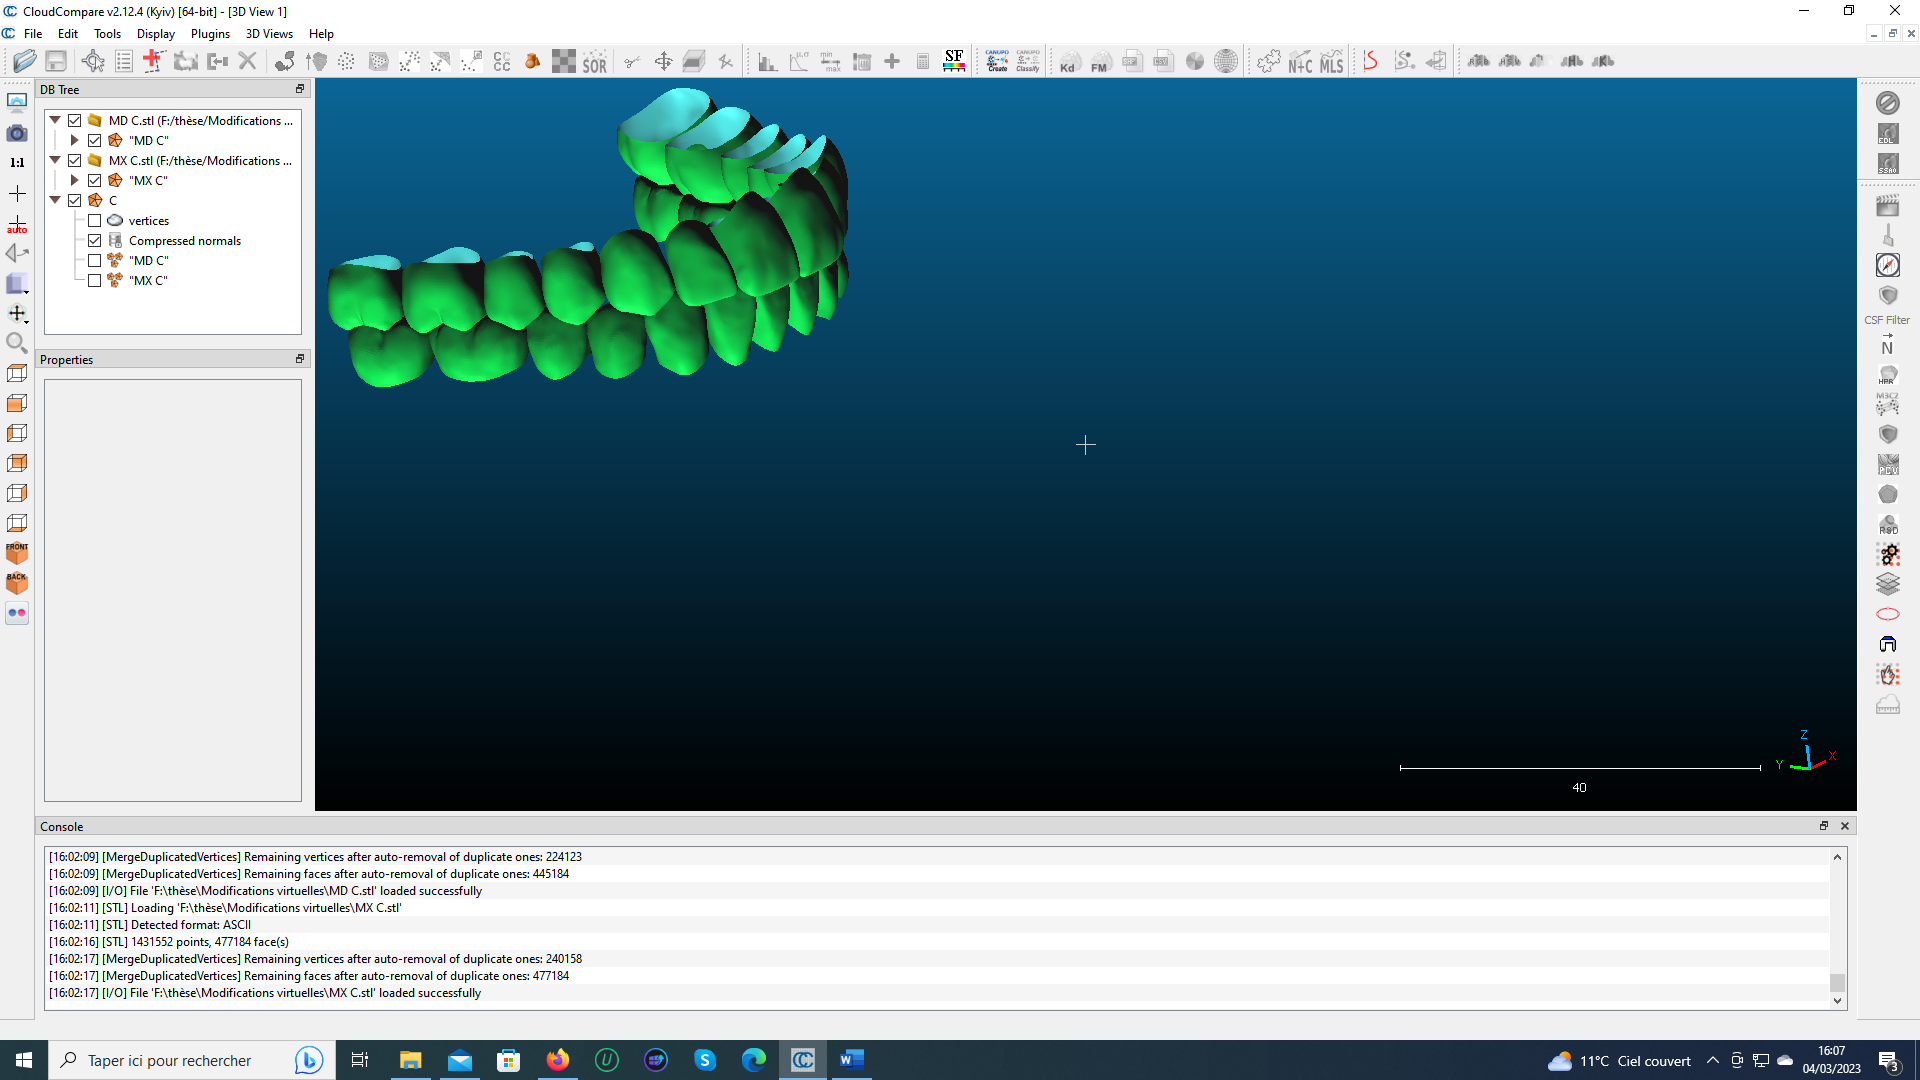Screen dimensions: 1920x1080
Task: Open the scalar field SF color icon
Action: click(x=954, y=61)
